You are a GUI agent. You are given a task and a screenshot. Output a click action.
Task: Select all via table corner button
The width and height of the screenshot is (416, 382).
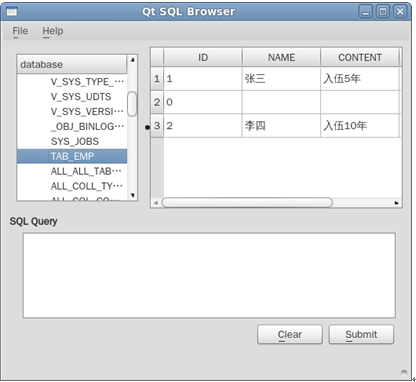(x=157, y=57)
